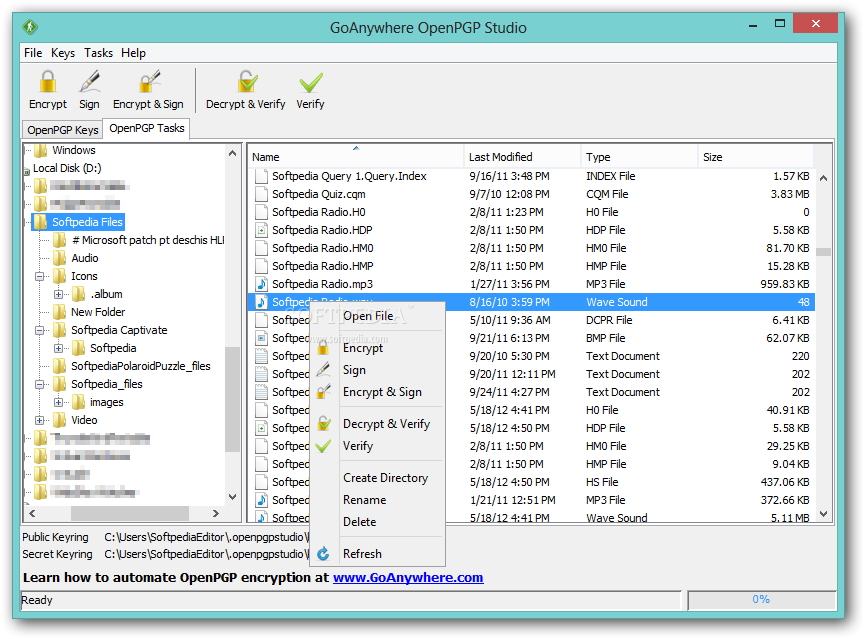865x639 pixels.
Task: Collapse the Softpedia Captivate folder node
Action: [x=40, y=330]
